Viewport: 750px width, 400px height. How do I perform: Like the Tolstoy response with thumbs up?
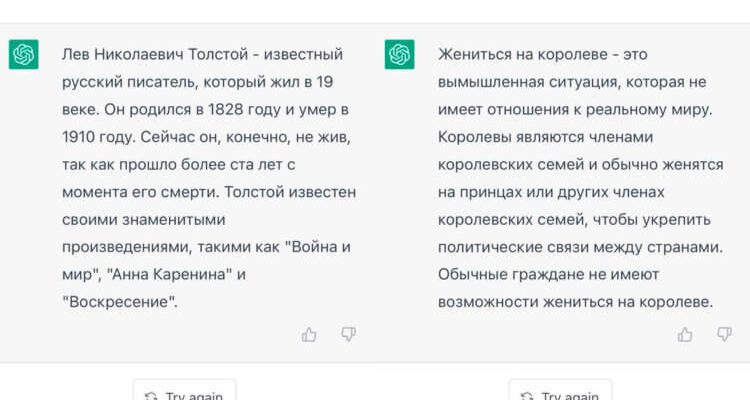[x=310, y=335]
